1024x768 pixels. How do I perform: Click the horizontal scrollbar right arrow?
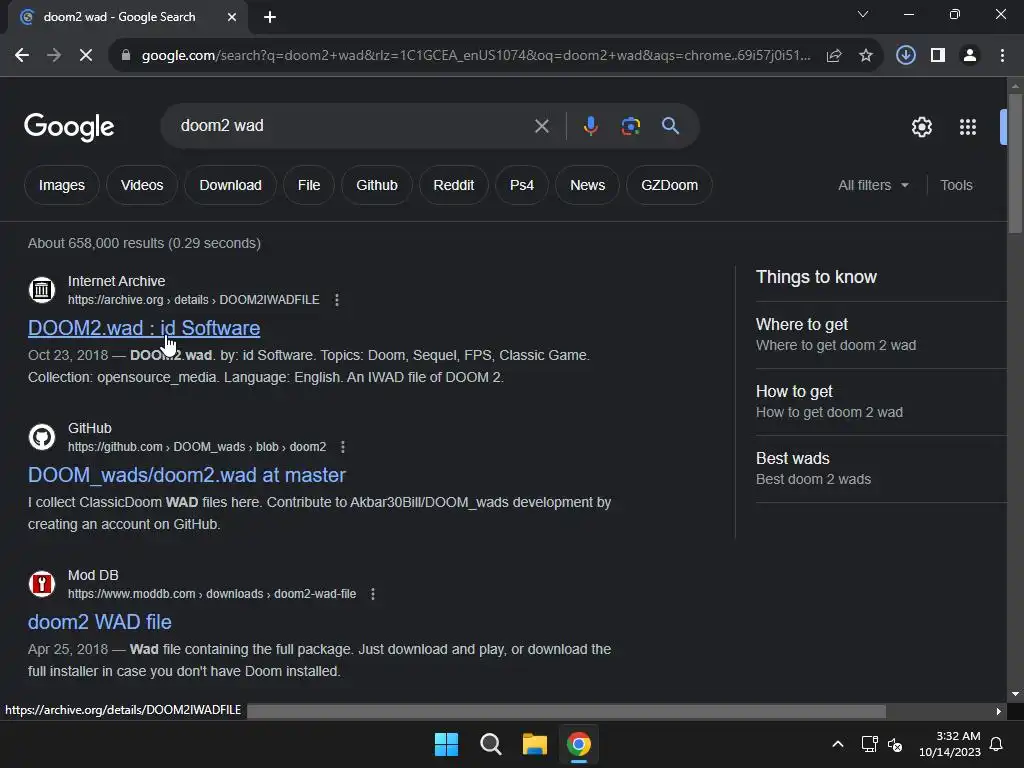pos(999,711)
